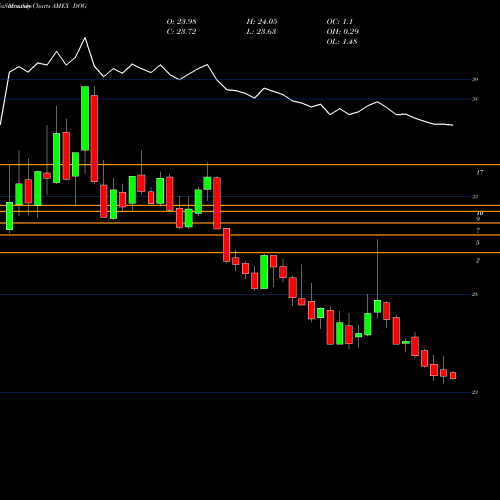Viewport: 500px width, 500px height.
Task: Click the '5' level label
Action: click(478, 243)
